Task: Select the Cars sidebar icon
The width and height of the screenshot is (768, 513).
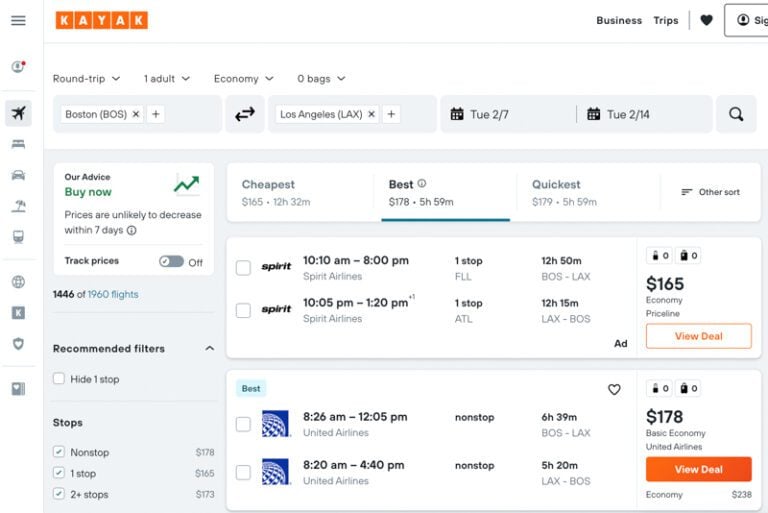Action: pos(19,175)
